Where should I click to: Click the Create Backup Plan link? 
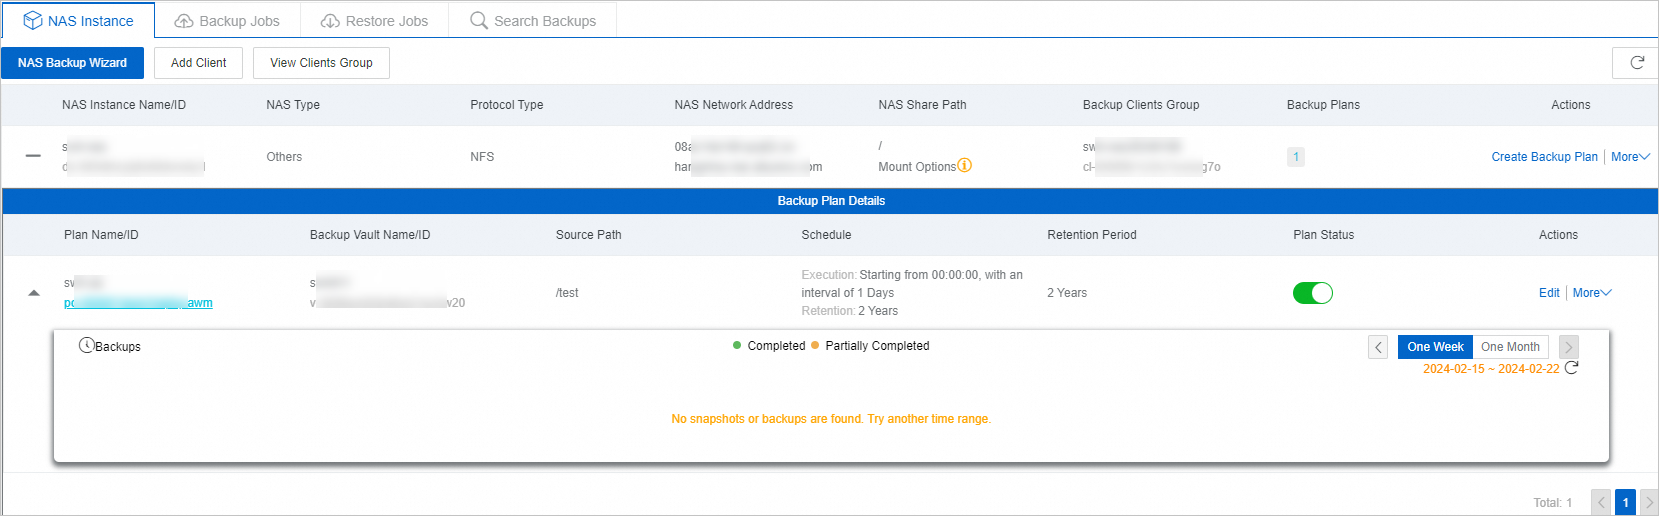point(1544,157)
